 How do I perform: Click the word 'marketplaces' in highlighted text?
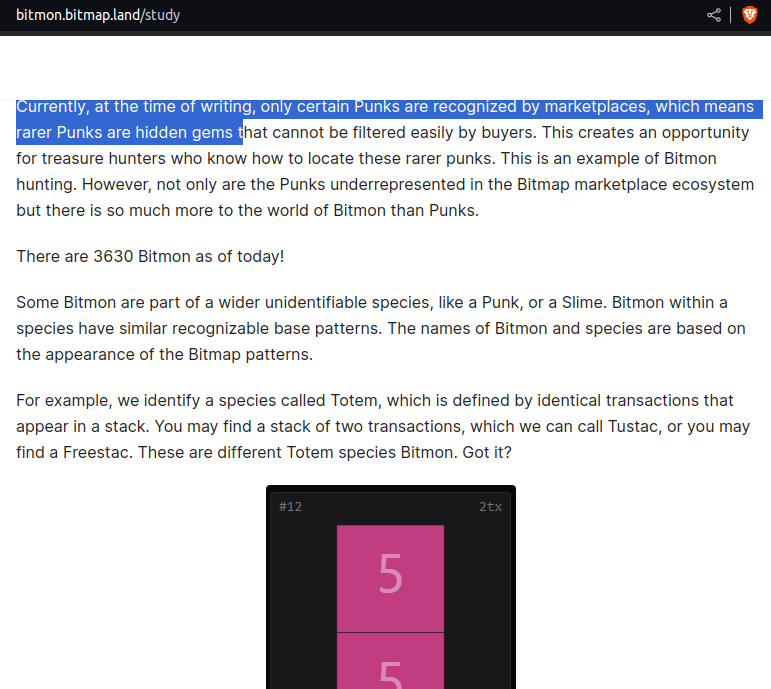[594, 107]
